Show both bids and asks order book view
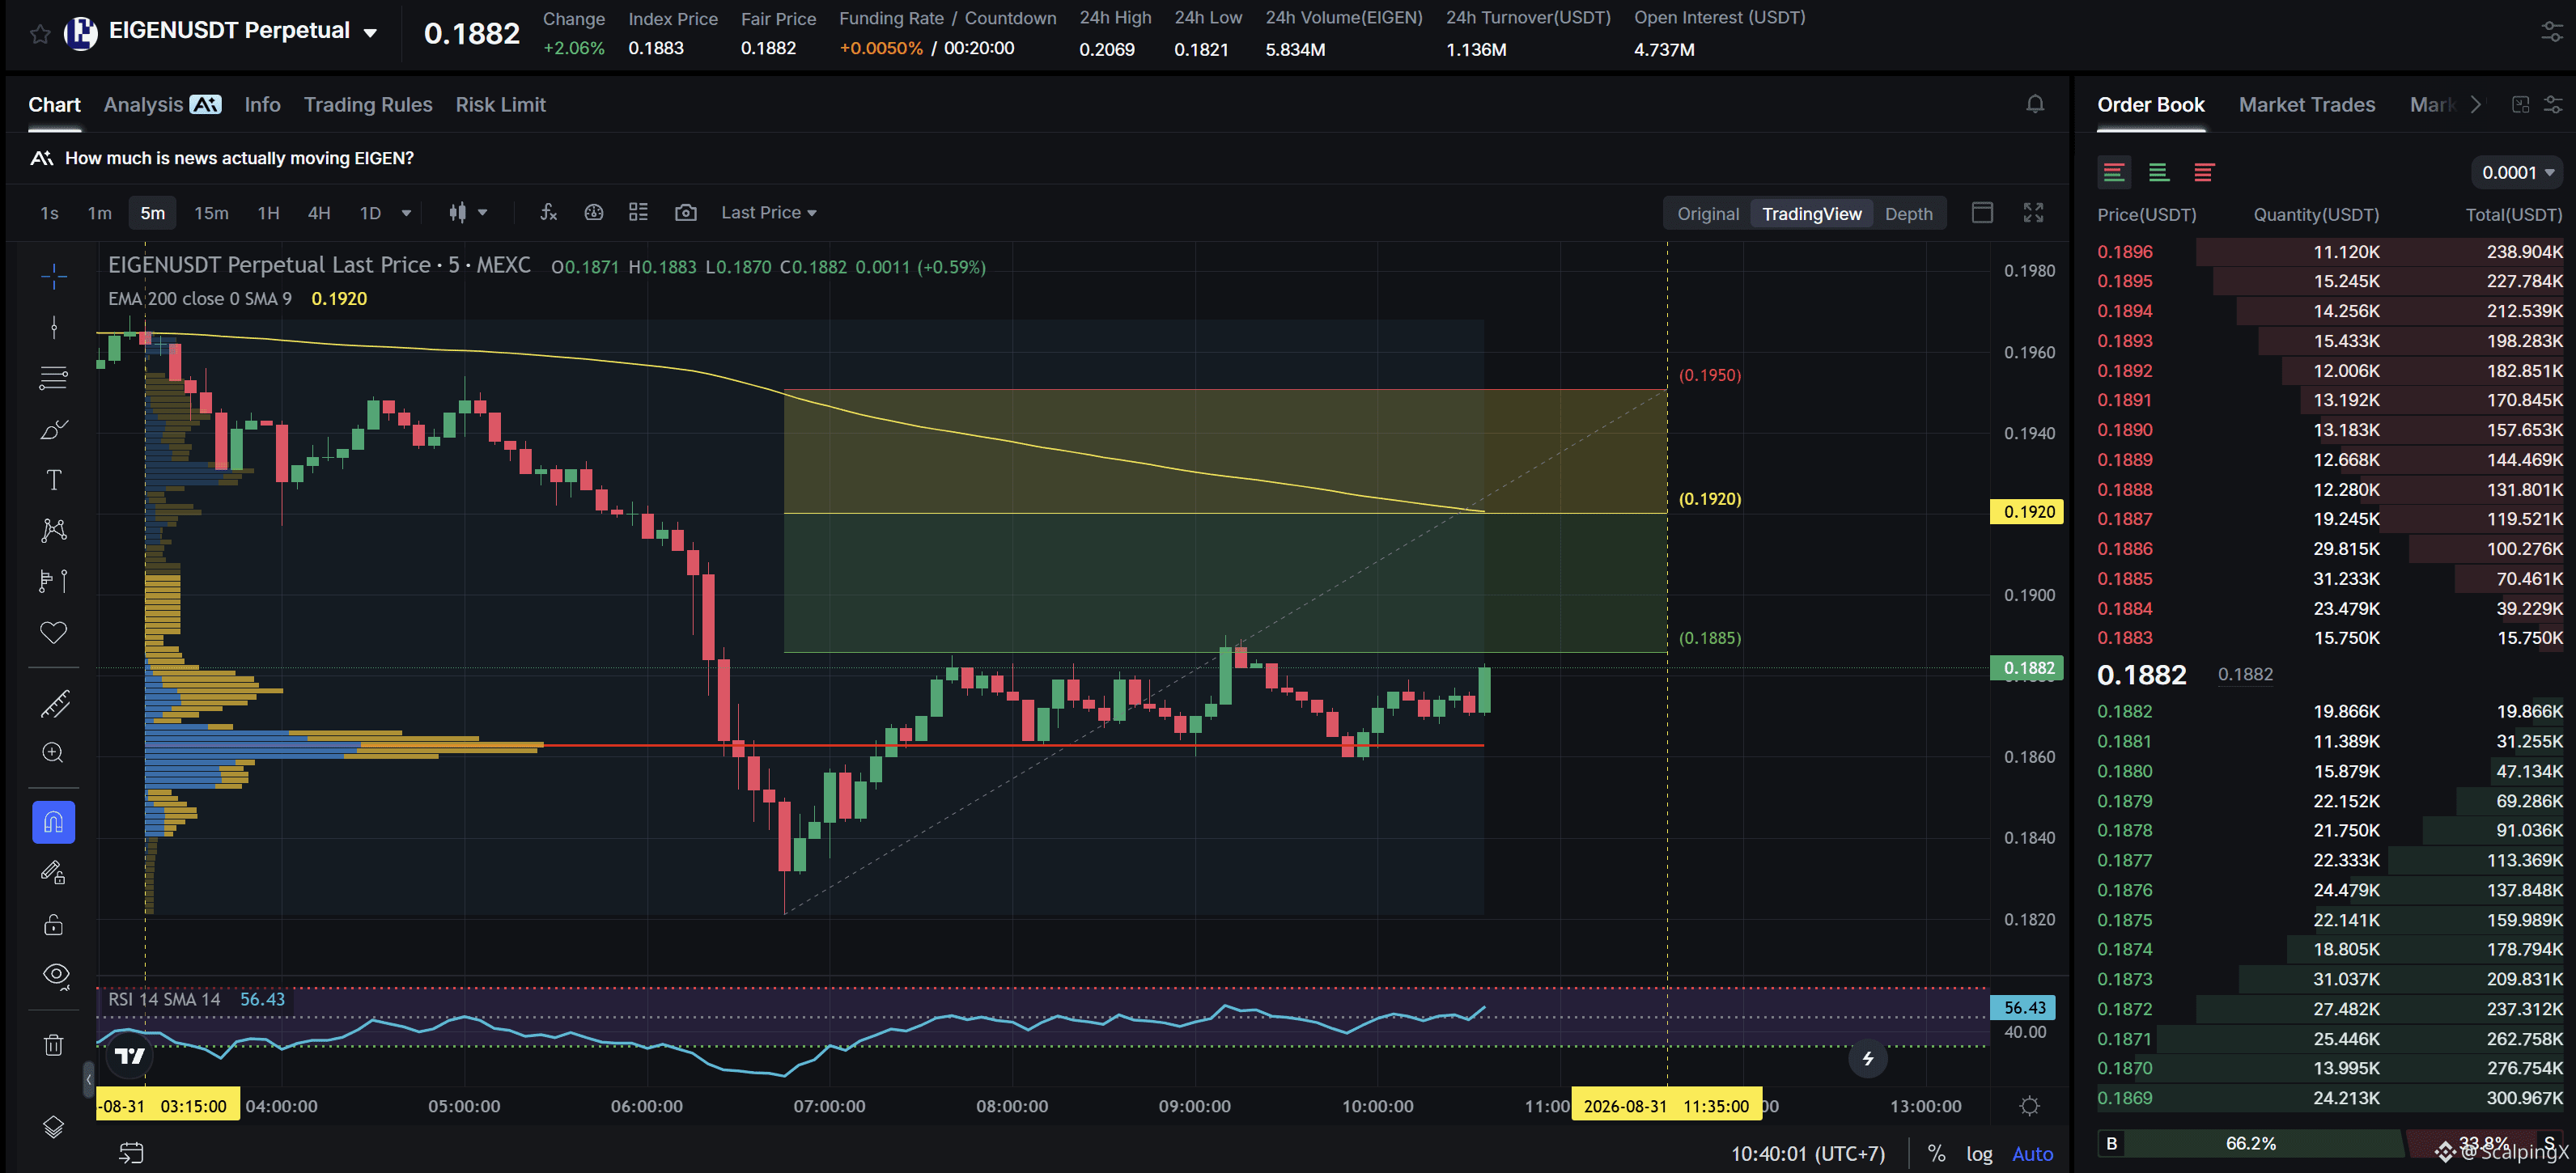 2113,172
